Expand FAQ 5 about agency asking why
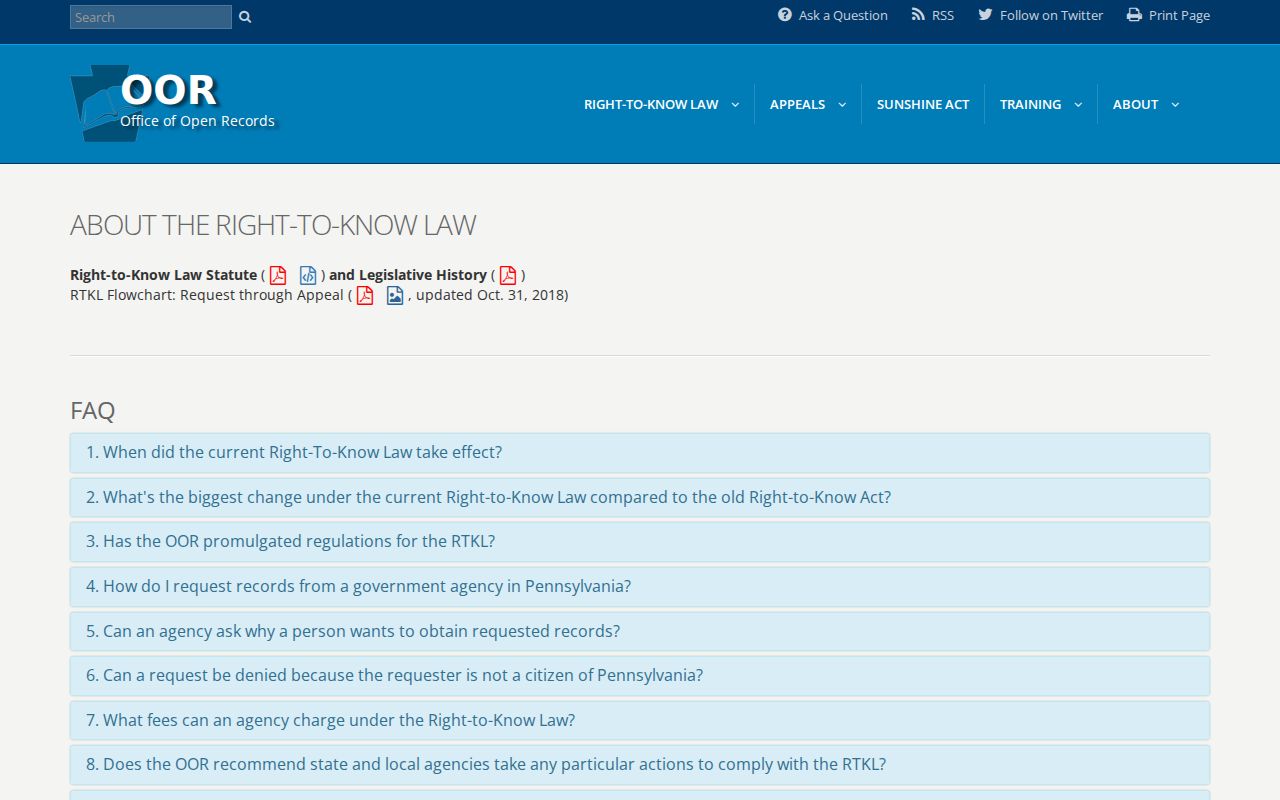 [x=640, y=631]
